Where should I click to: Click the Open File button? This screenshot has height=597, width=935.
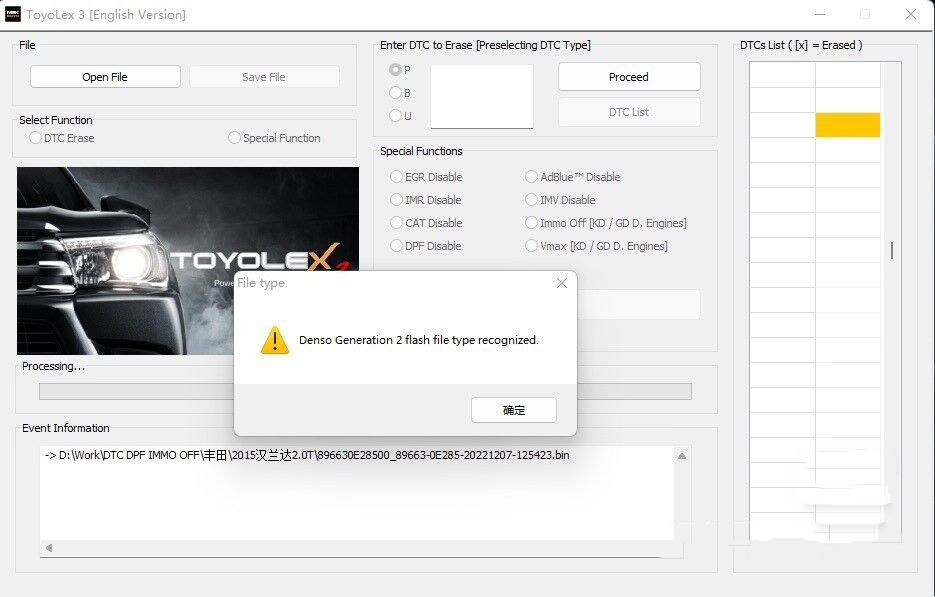(105, 77)
